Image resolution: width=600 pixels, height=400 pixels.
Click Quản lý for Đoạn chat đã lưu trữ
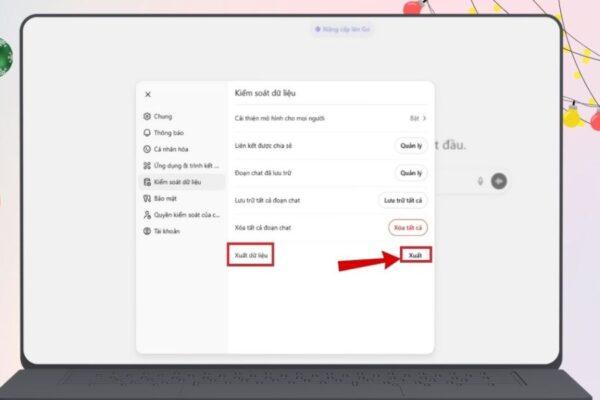tap(411, 172)
